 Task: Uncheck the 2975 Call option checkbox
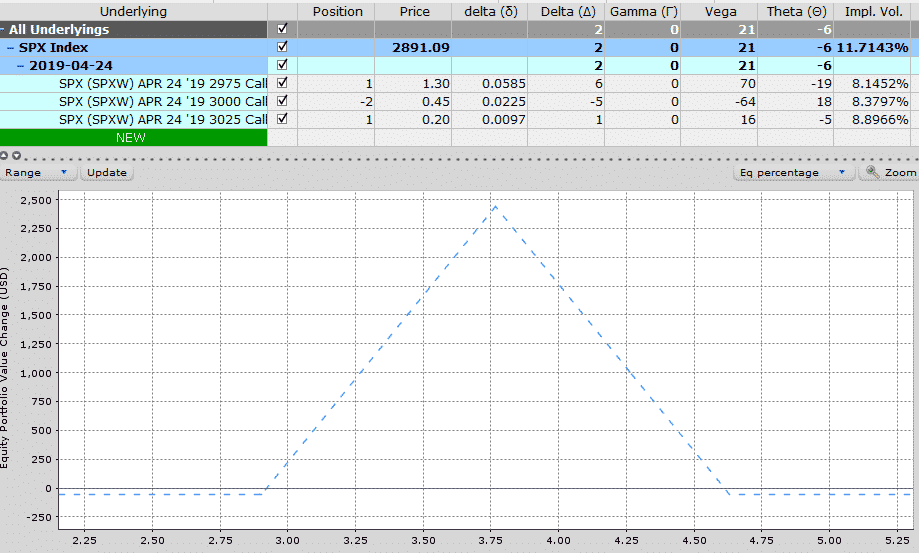pos(282,83)
